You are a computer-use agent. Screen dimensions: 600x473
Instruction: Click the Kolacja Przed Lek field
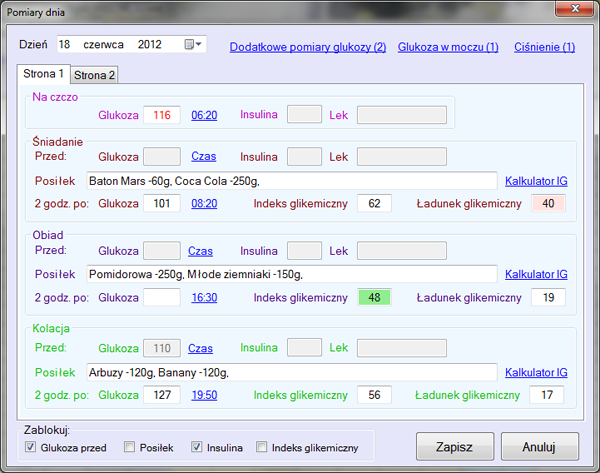pyautogui.click(x=402, y=348)
